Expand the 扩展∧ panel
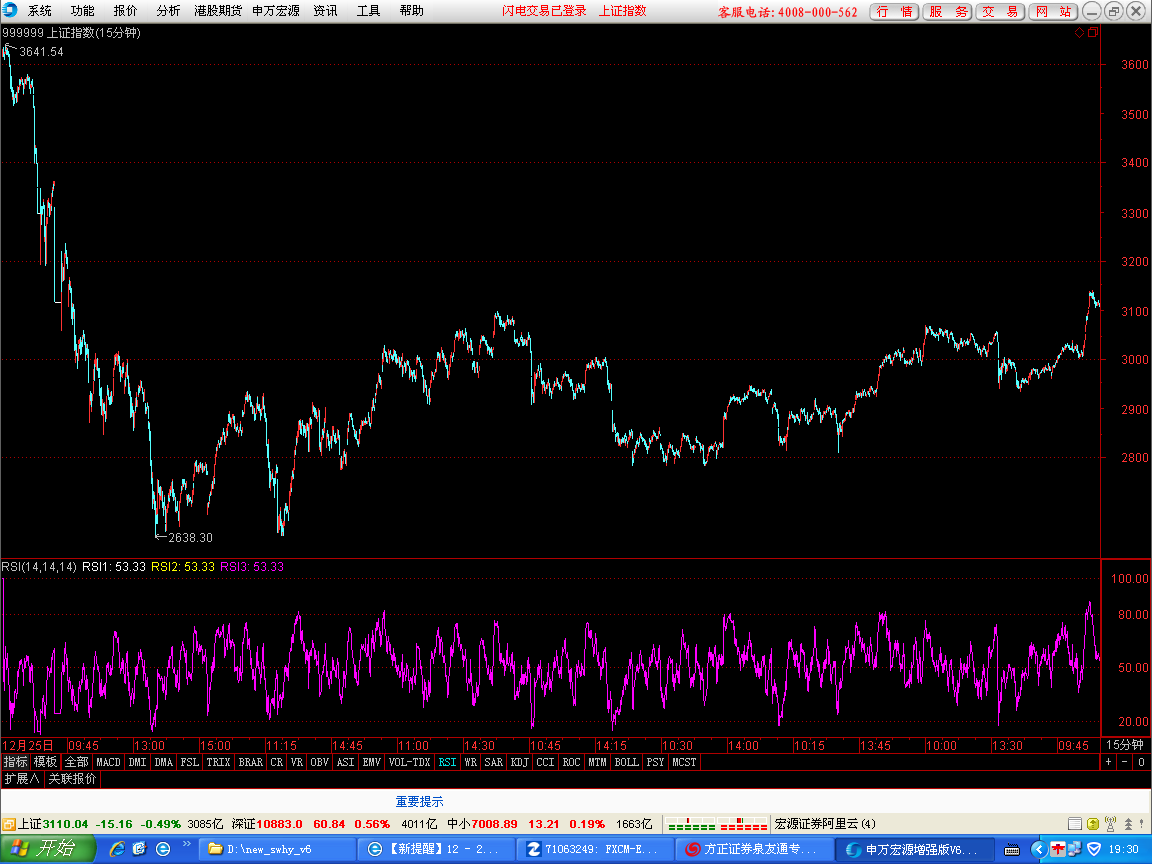Image resolution: width=1152 pixels, height=864 pixels. tap(22, 779)
